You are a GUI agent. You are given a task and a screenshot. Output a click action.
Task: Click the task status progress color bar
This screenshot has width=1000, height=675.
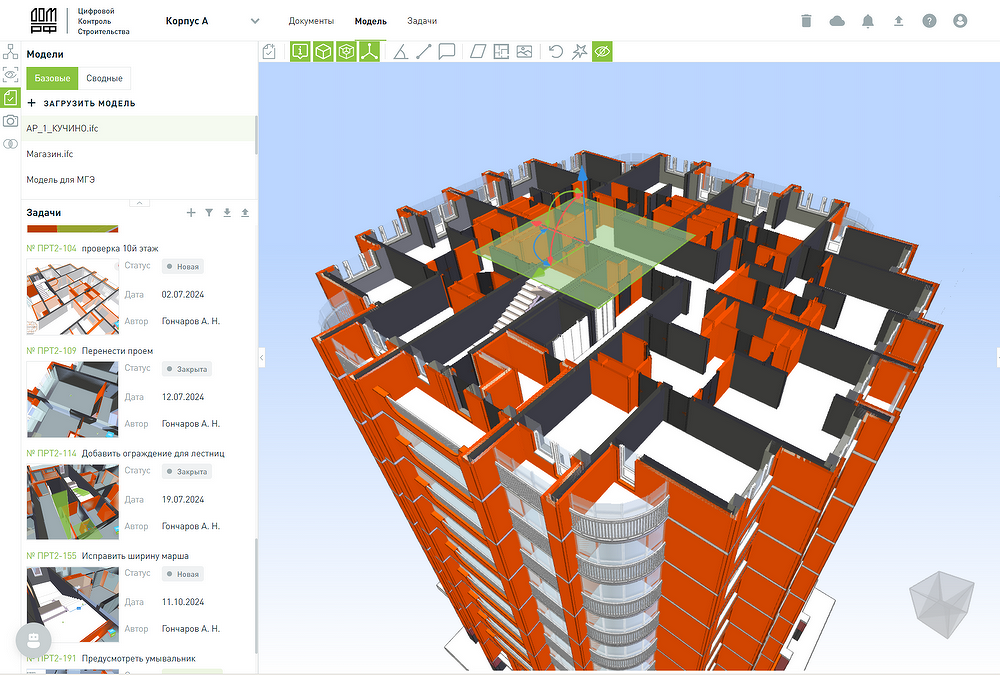[x=73, y=228]
